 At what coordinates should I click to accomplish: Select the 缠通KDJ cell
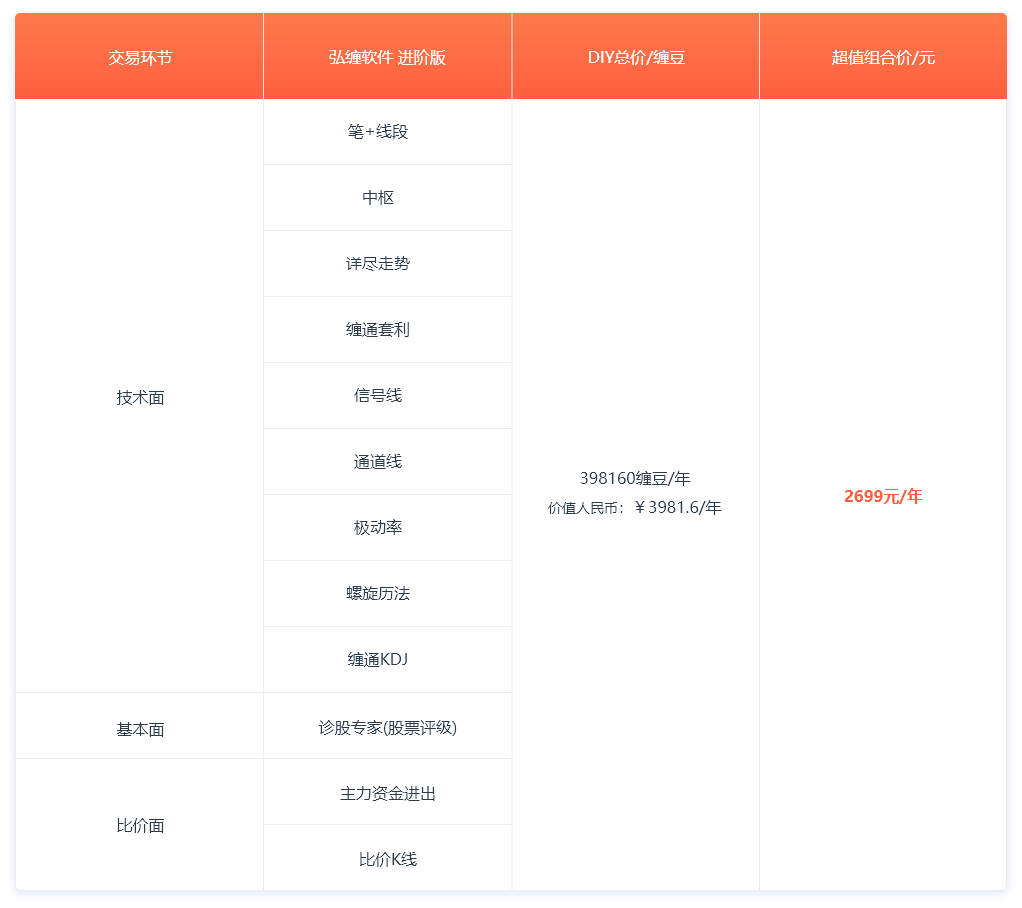click(x=387, y=659)
